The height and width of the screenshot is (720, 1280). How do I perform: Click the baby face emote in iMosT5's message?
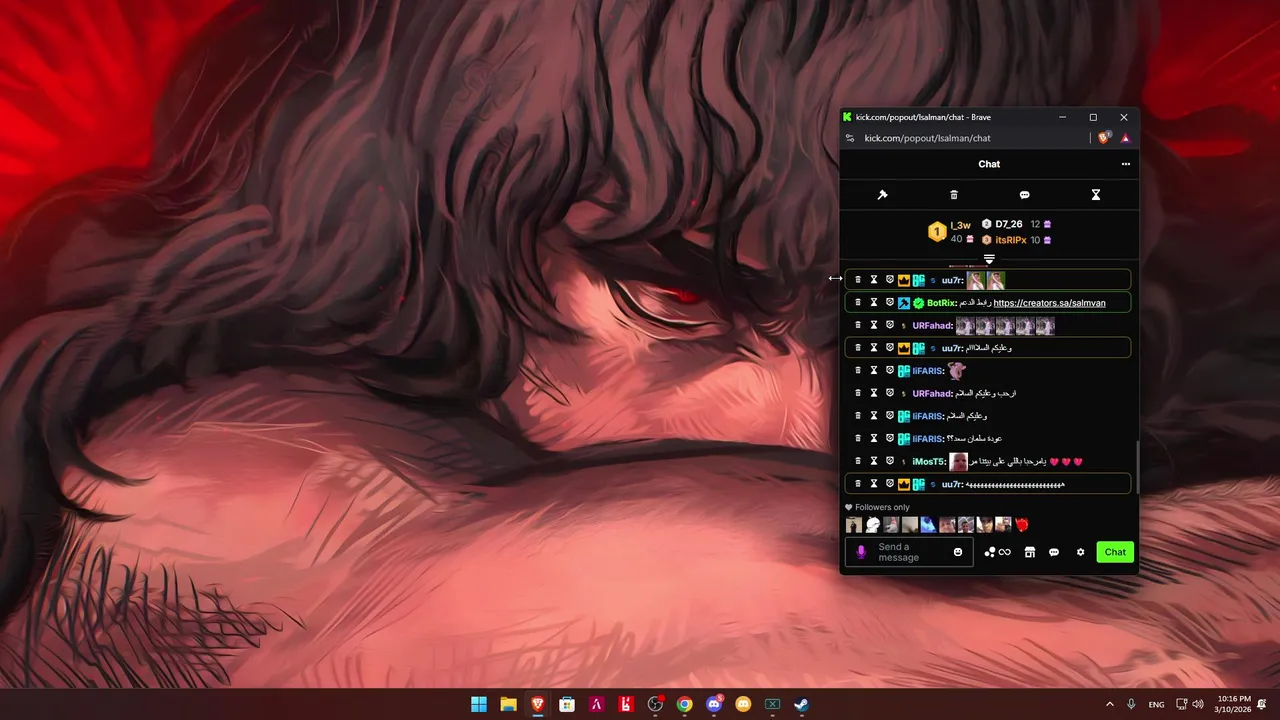click(958, 462)
